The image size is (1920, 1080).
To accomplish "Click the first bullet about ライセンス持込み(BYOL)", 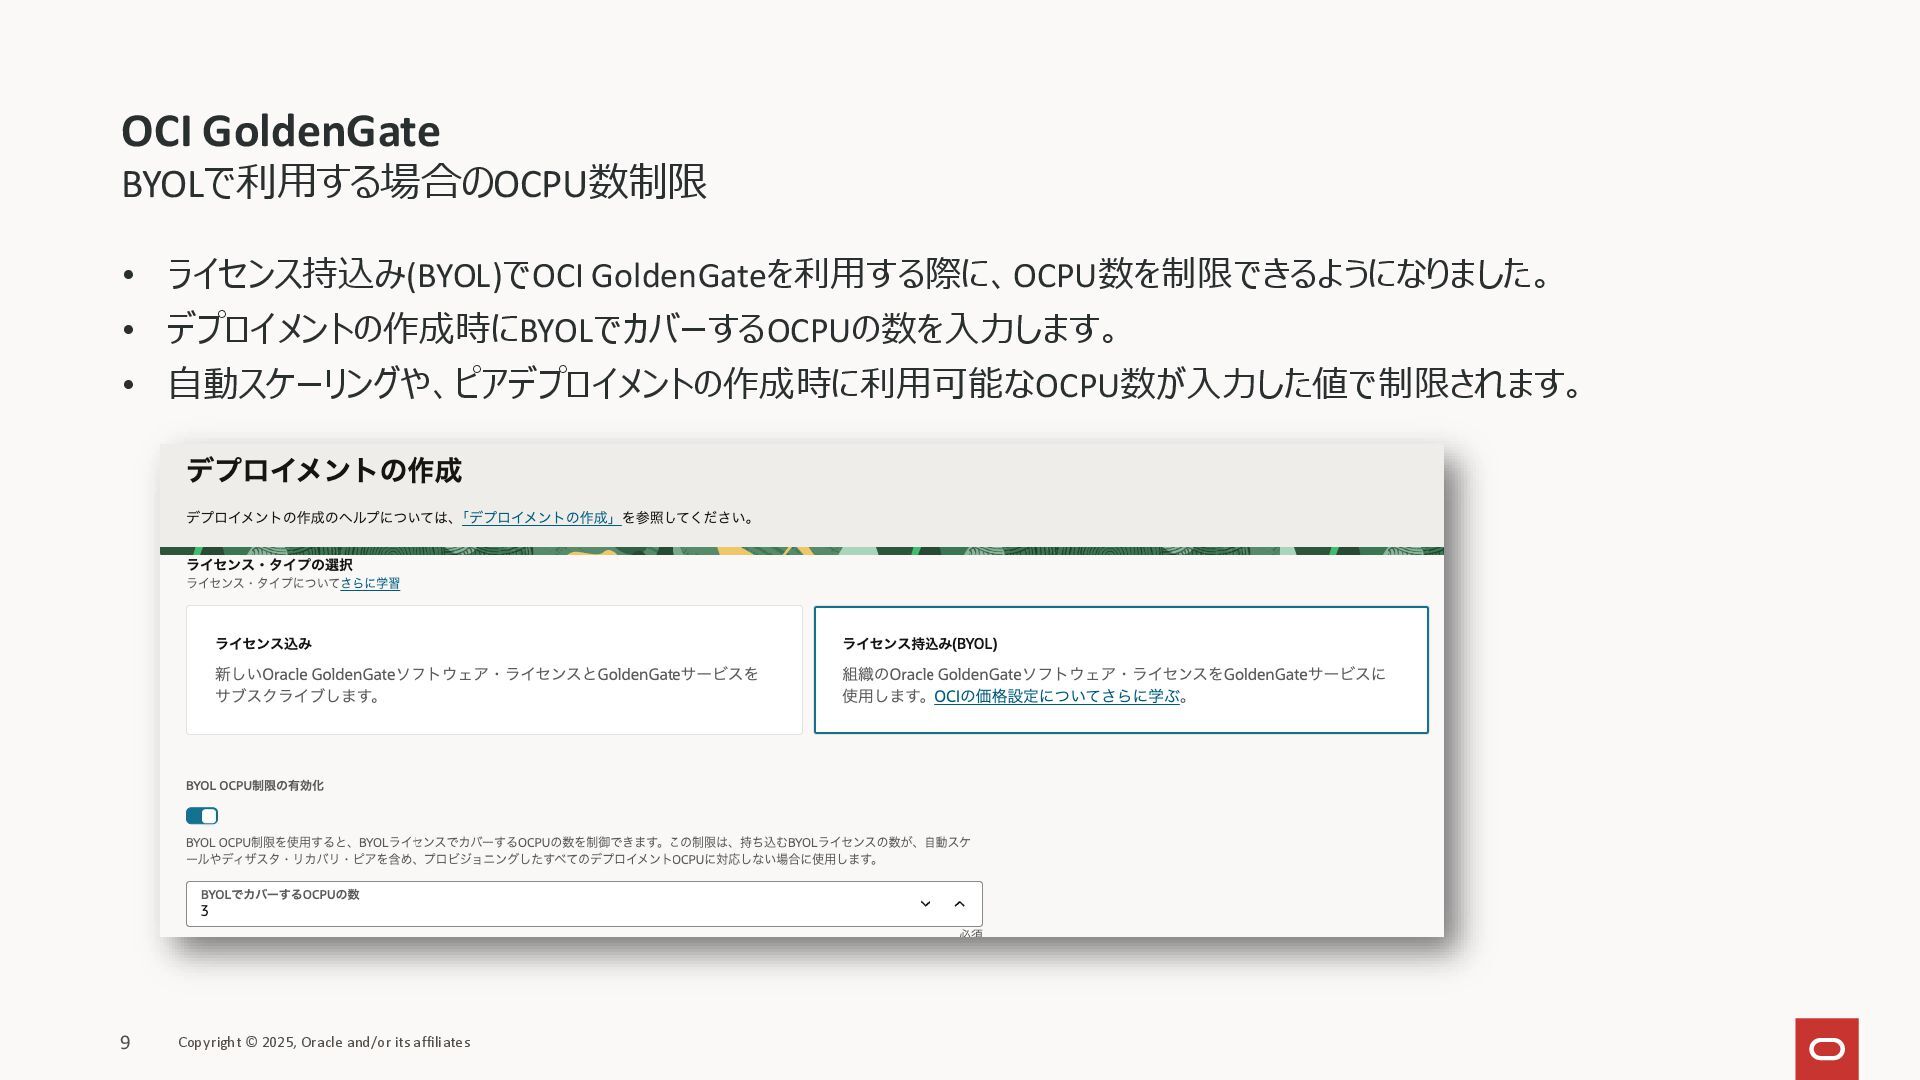I will pyautogui.click(x=859, y=274).
